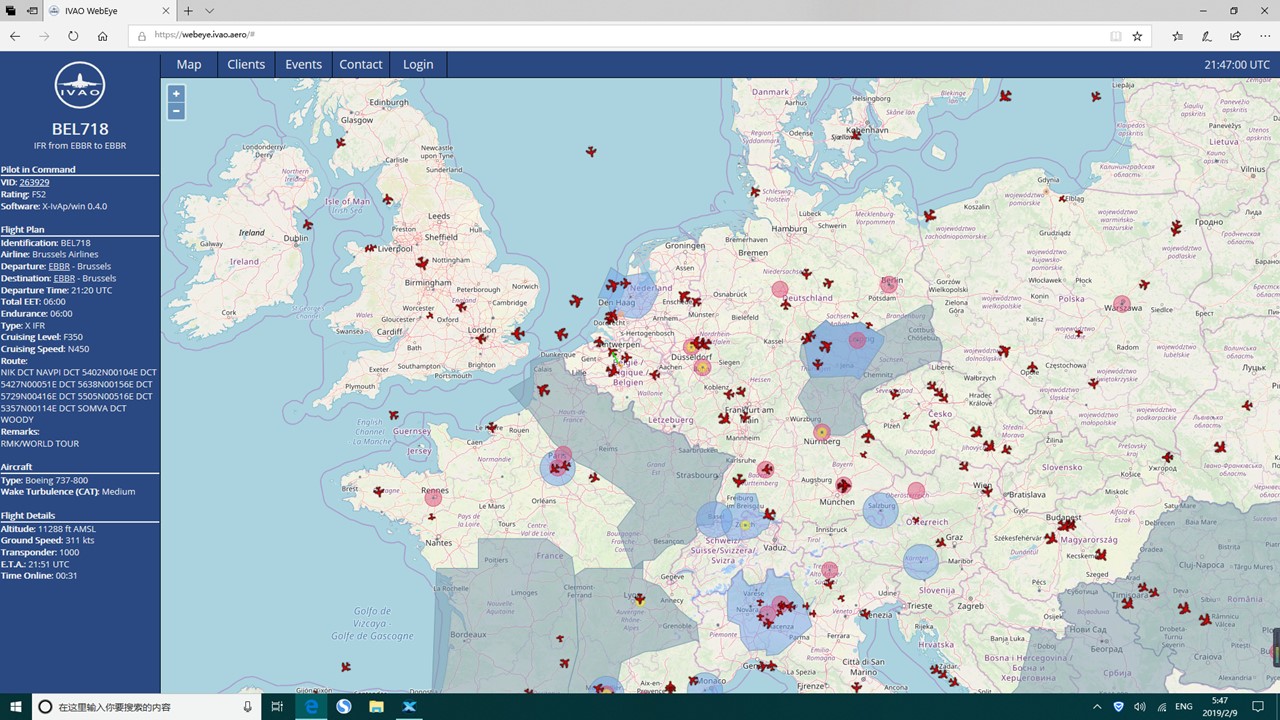Viewport: 1280px width, 720px height.
Task: Add notes to the page
Action: tap(1207, 36)
